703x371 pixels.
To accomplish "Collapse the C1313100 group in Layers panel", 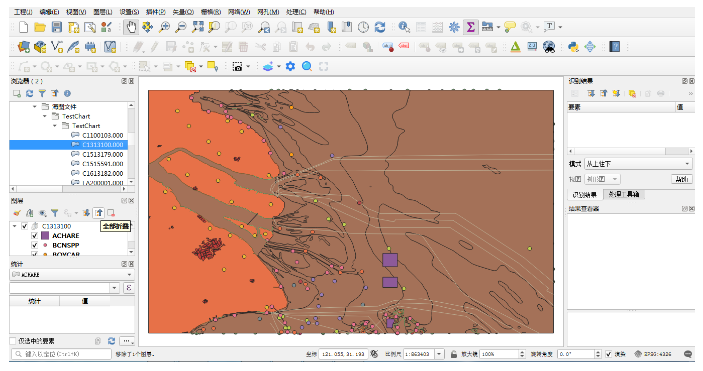I will [15, 226].
